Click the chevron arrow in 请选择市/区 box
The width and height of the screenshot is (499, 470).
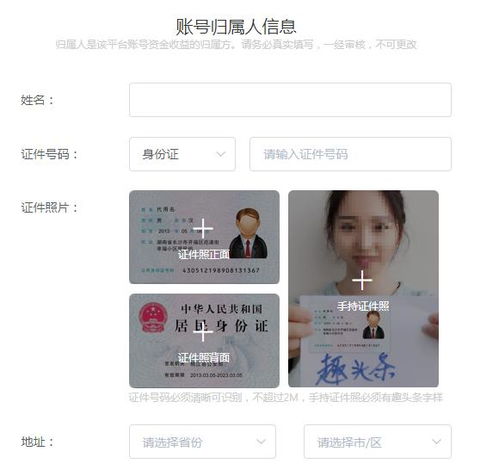tap(437, 442)
